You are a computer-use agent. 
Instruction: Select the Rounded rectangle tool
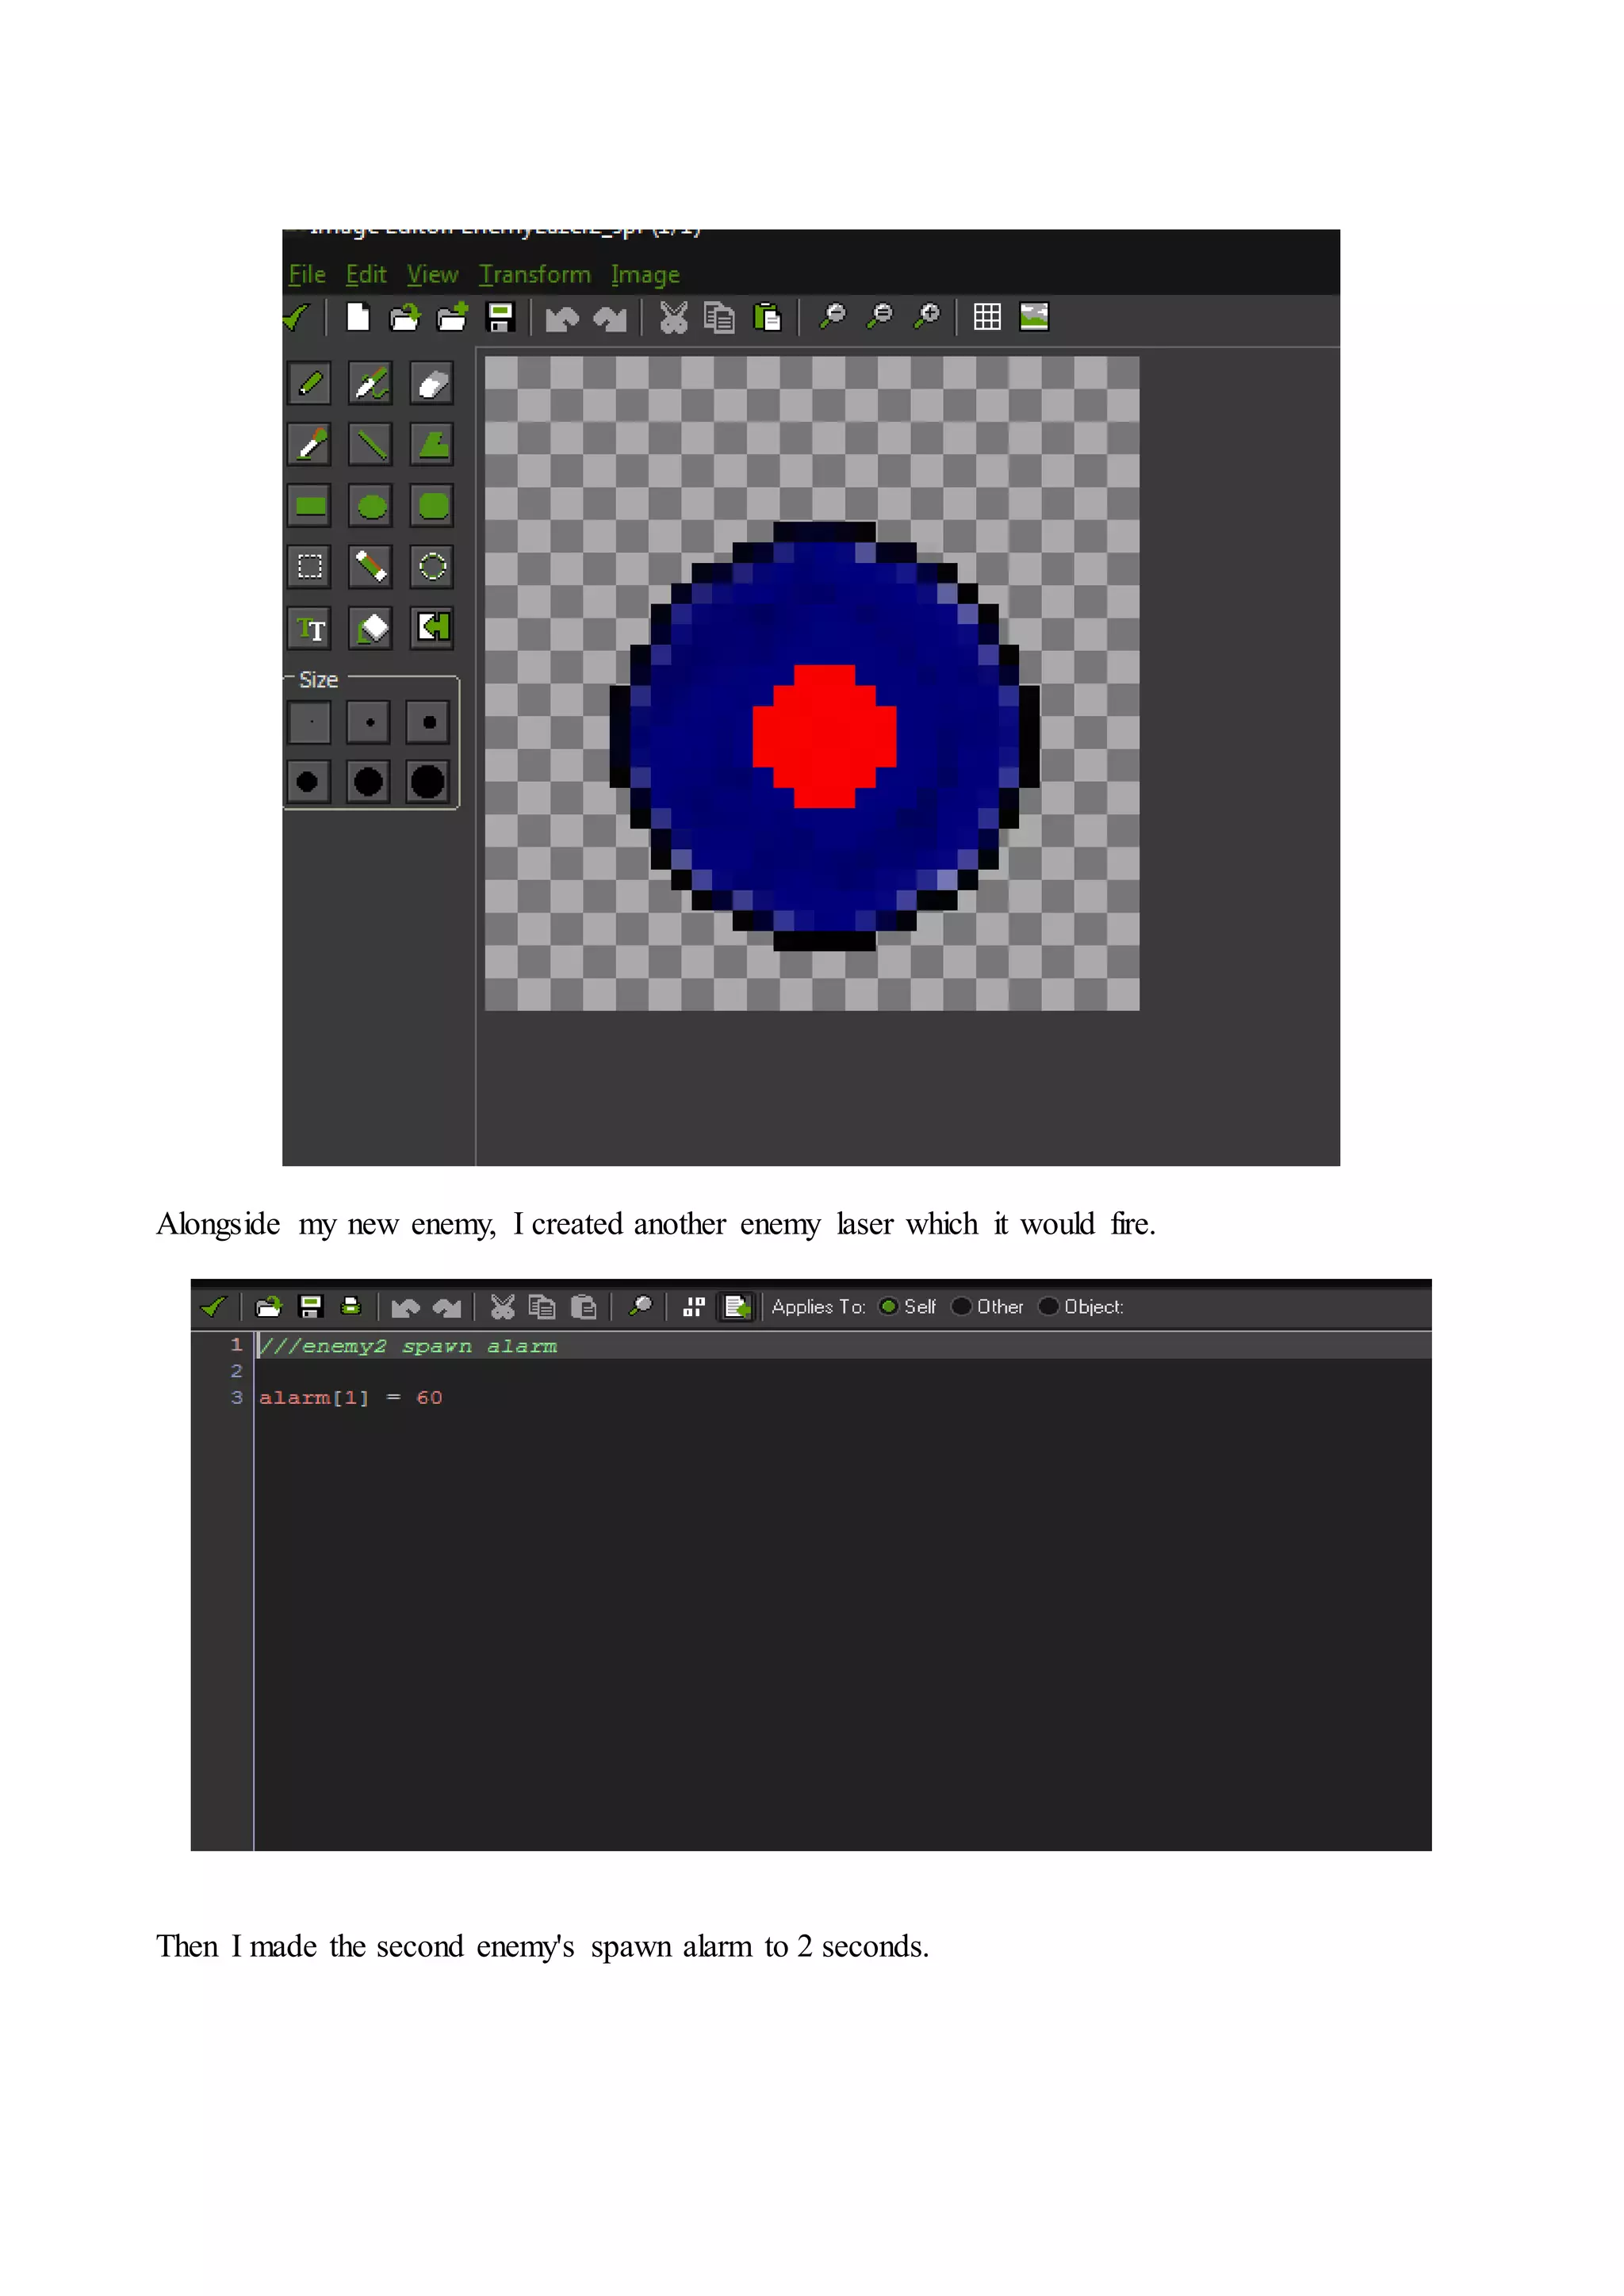tap(432, 506)
